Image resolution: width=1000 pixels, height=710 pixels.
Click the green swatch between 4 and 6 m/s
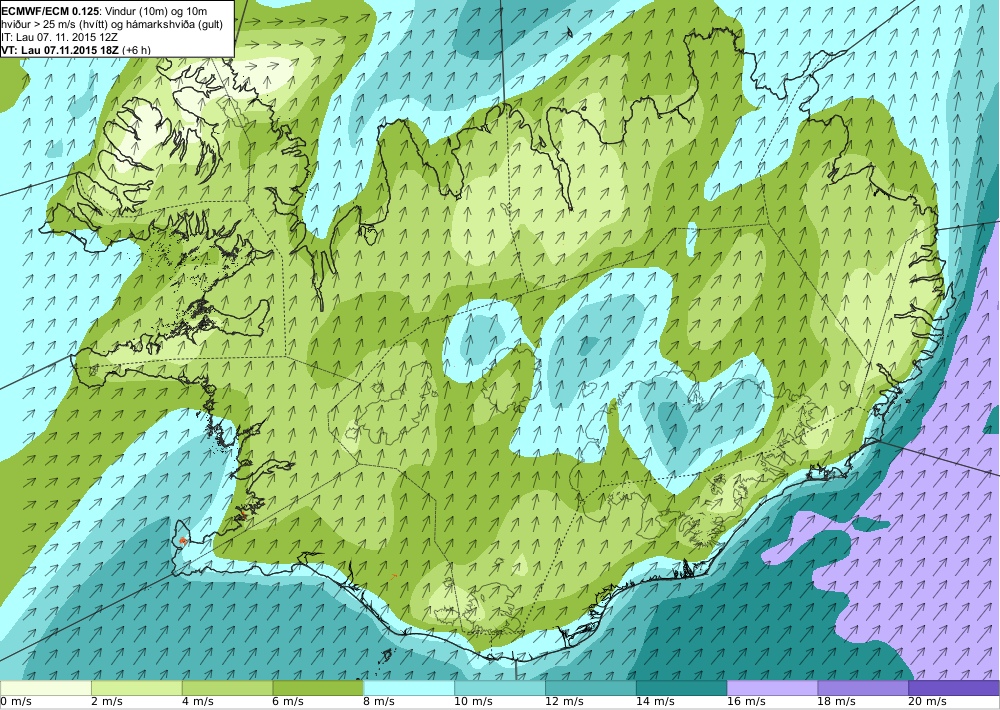(x=227, y=688)
